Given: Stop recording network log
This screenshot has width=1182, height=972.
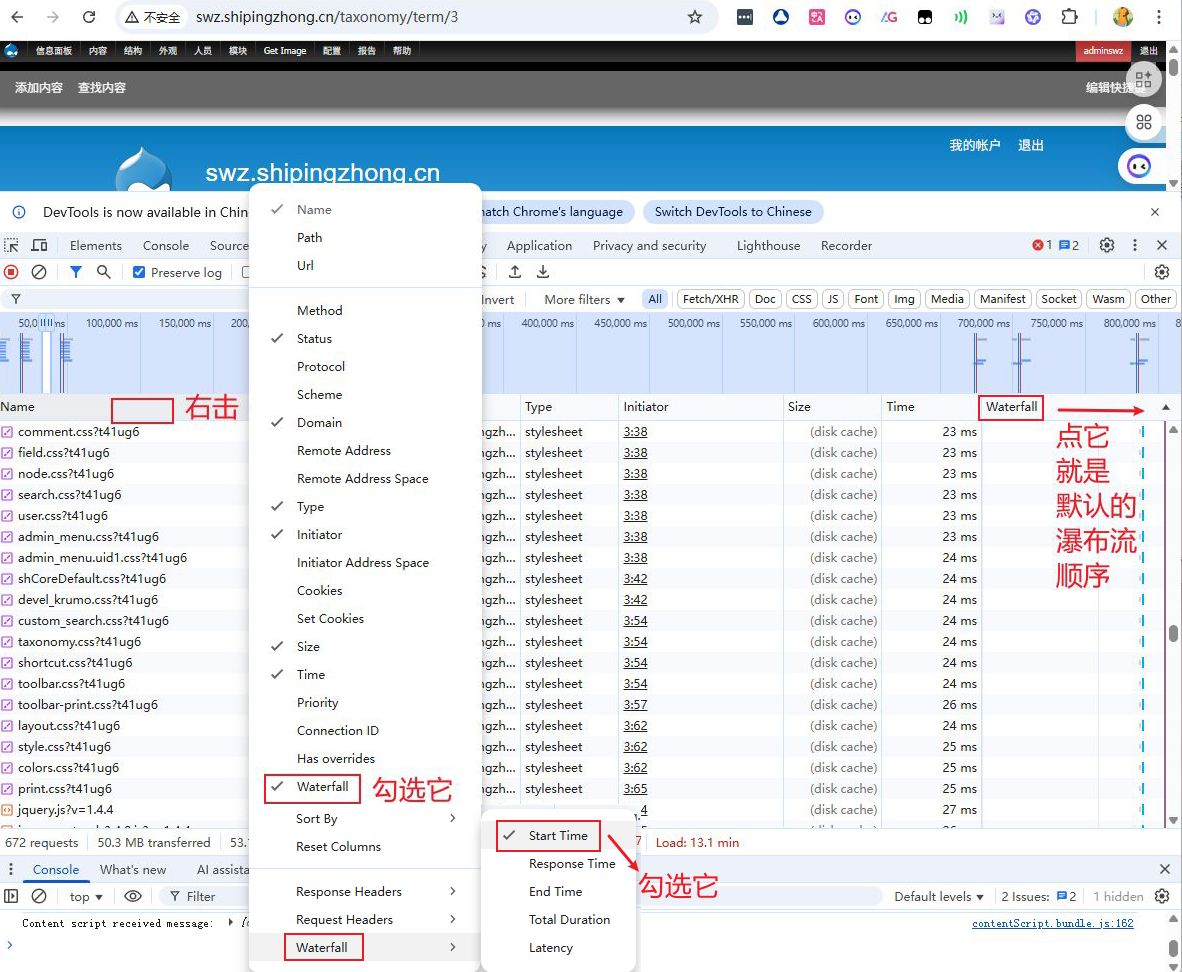Looking at the screenshot, I should point(11,272).
